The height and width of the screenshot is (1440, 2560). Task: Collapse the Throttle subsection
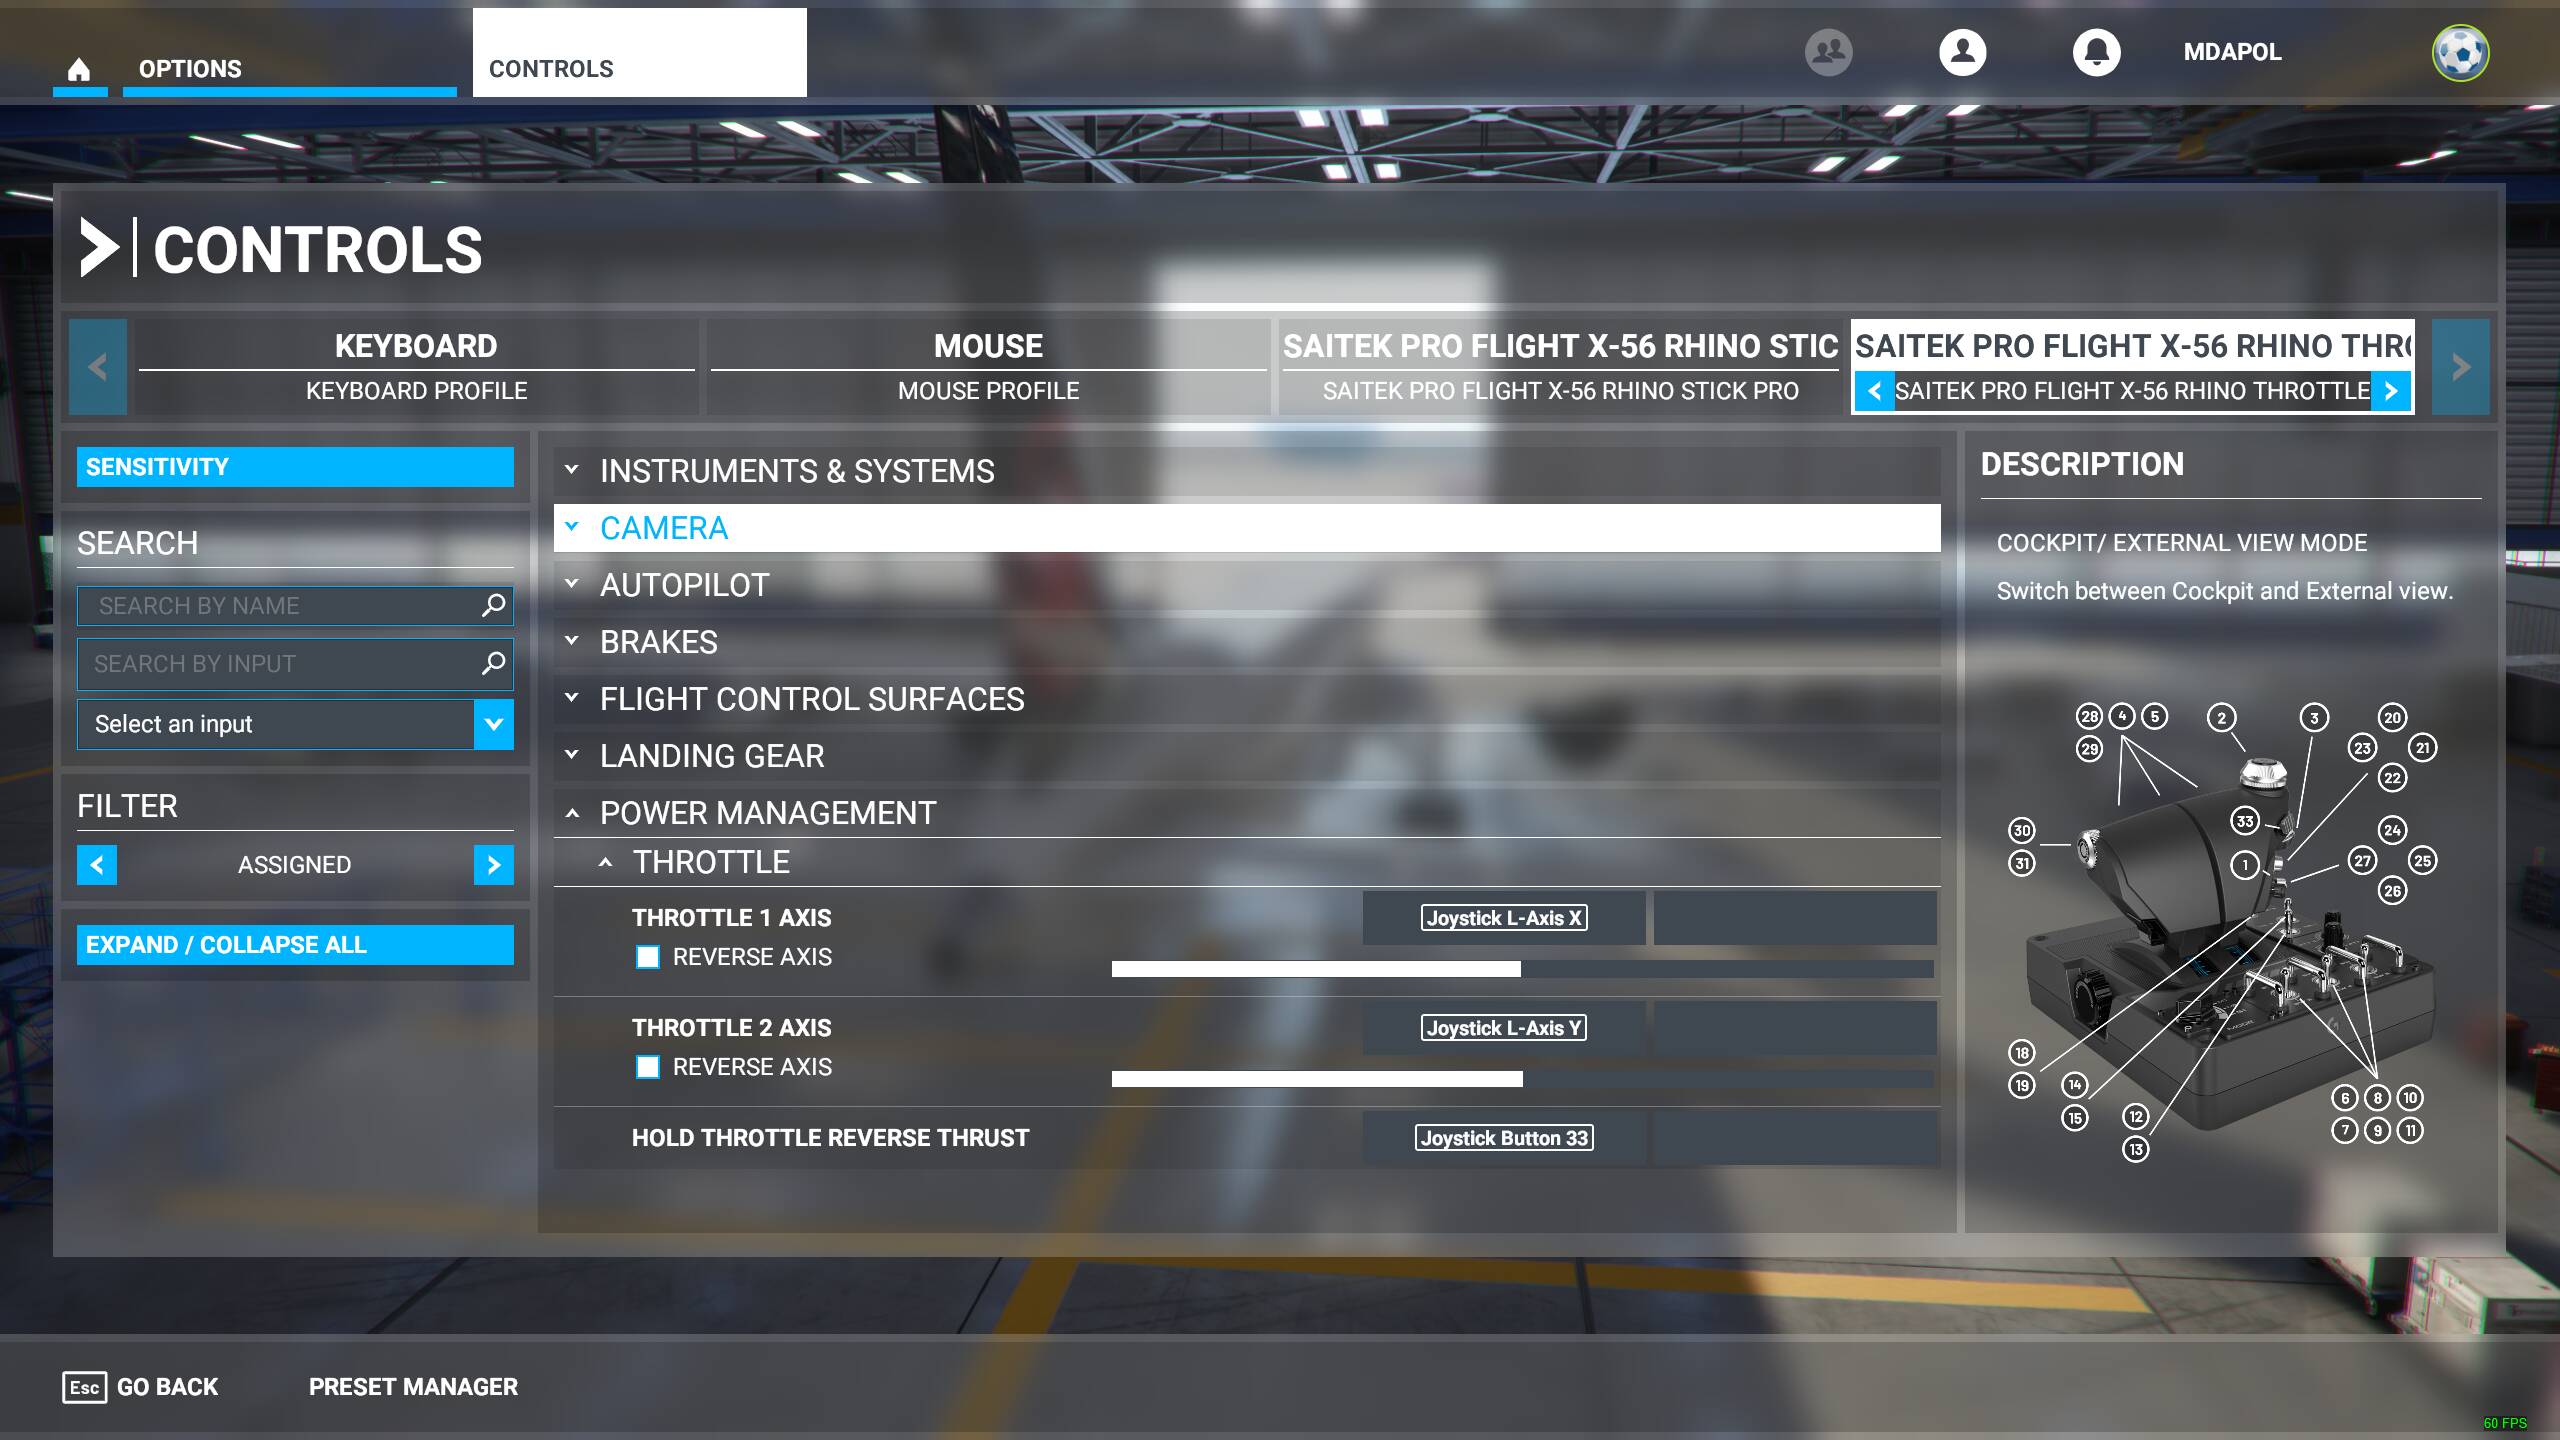click(x=710, y=862)
